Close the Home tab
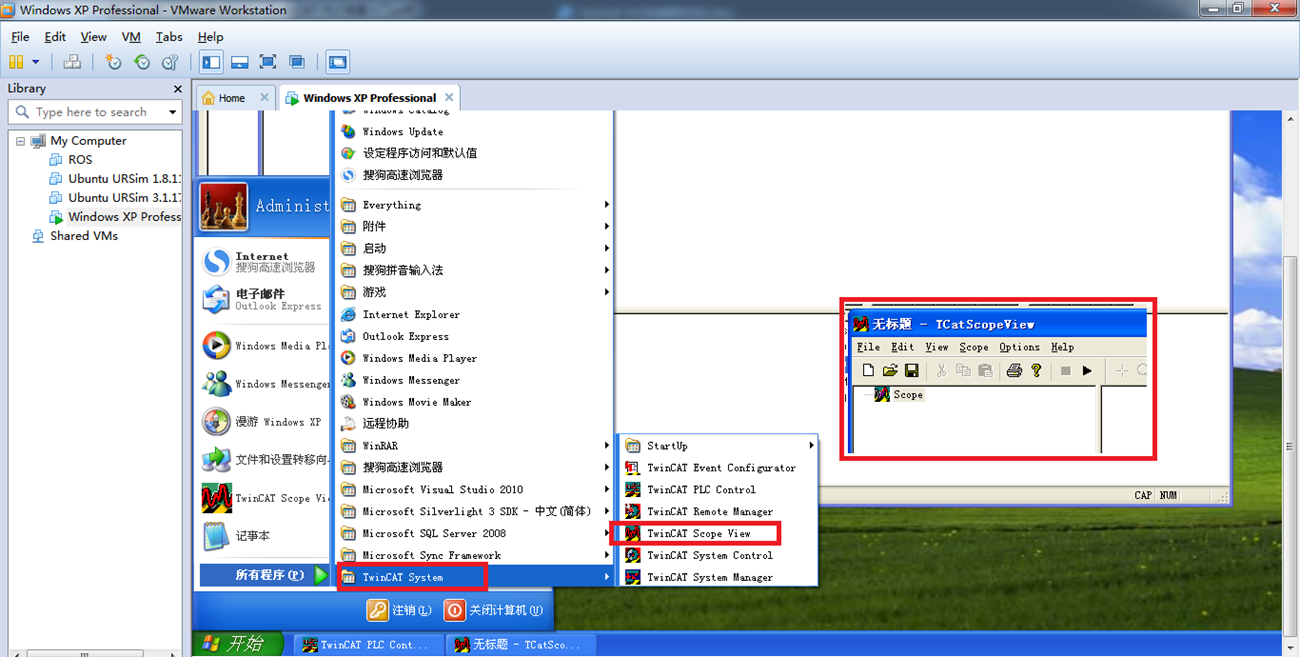The image size is (1300, 657). coord(265,97)
